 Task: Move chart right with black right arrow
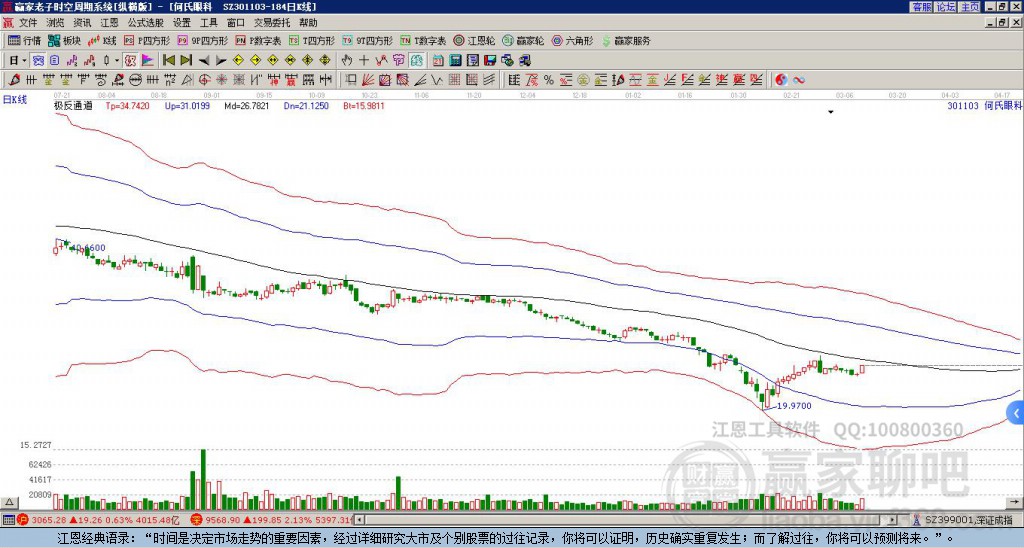pyautogui.click(x=221, y=61)
